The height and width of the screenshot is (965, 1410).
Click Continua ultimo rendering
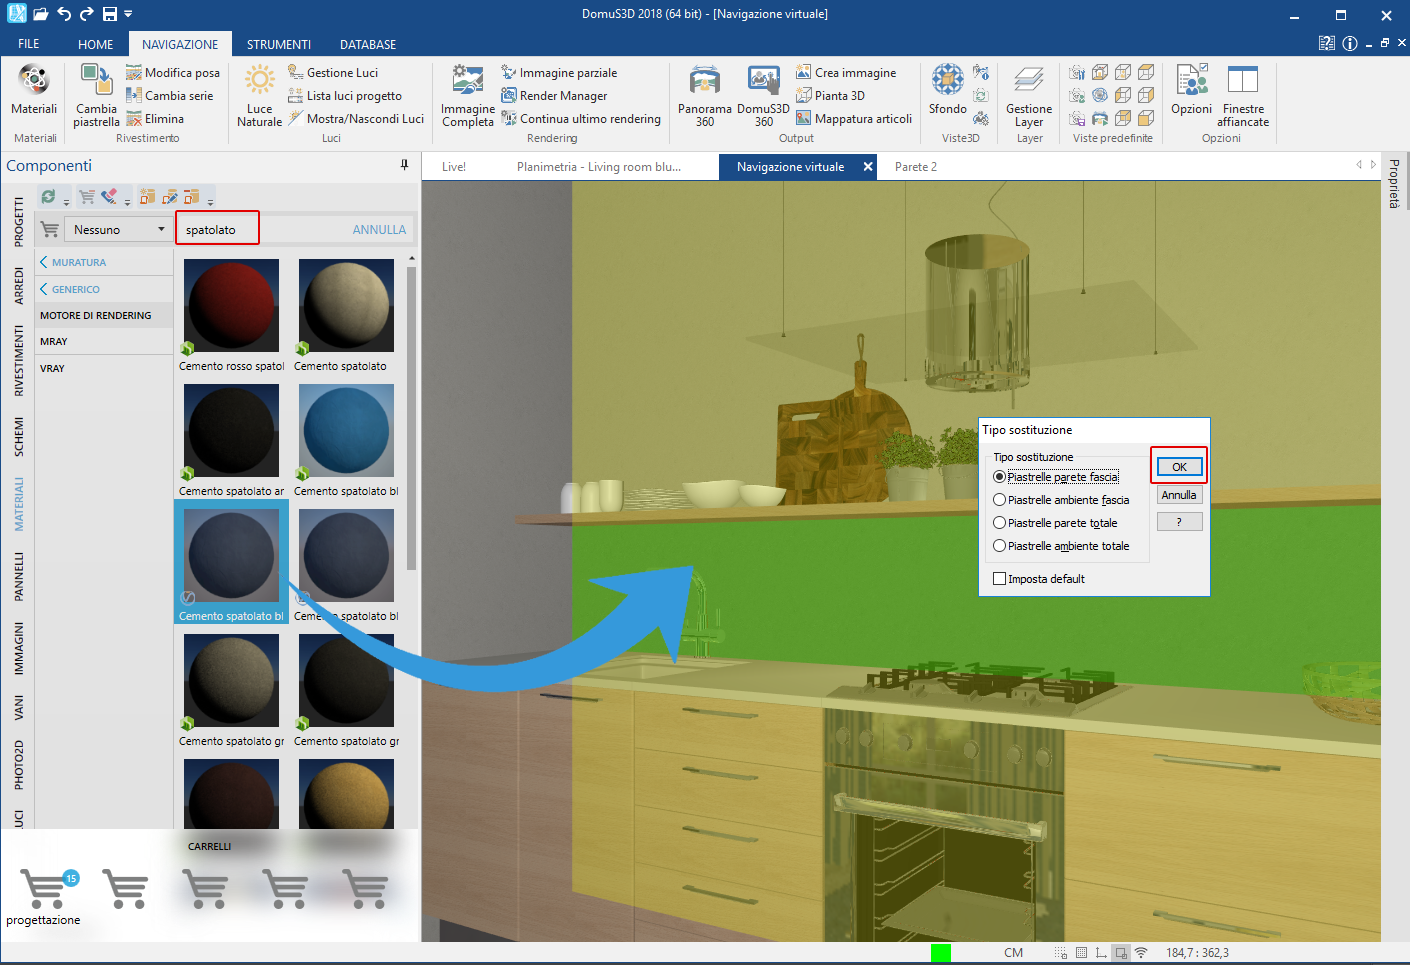click(x=581, y=119)
